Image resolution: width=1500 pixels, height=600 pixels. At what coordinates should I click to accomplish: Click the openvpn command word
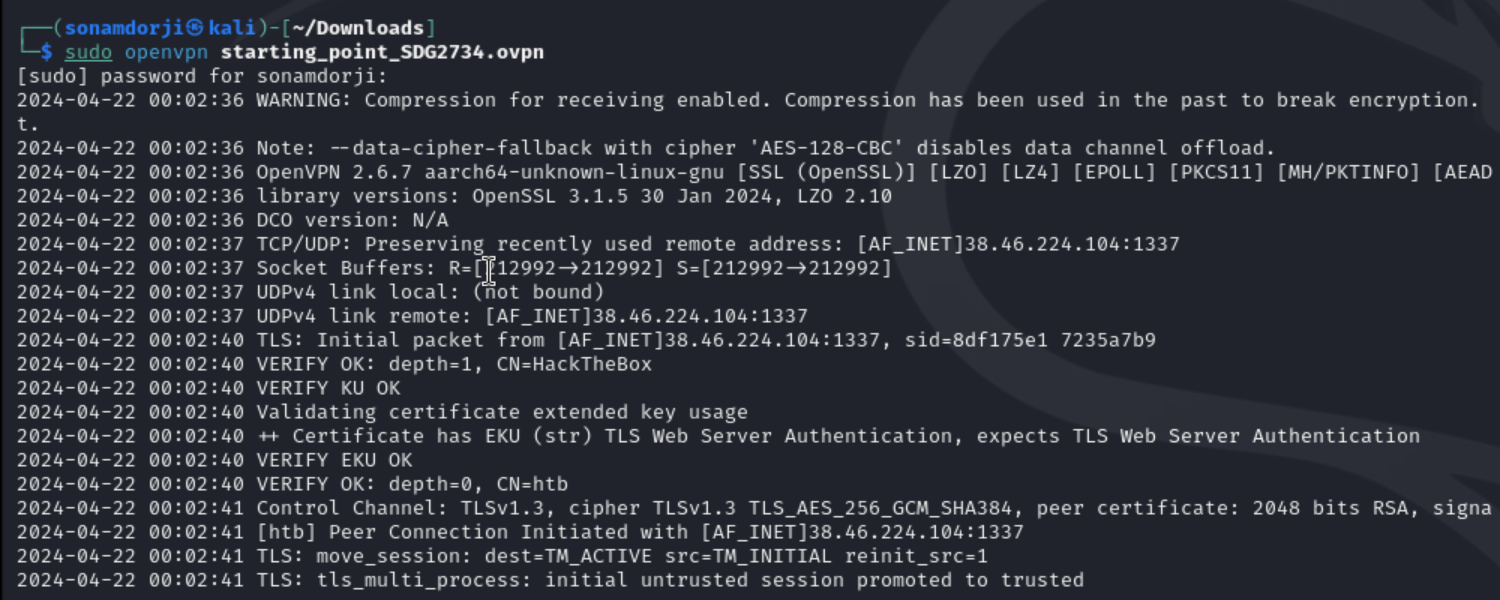click(167, 52)
